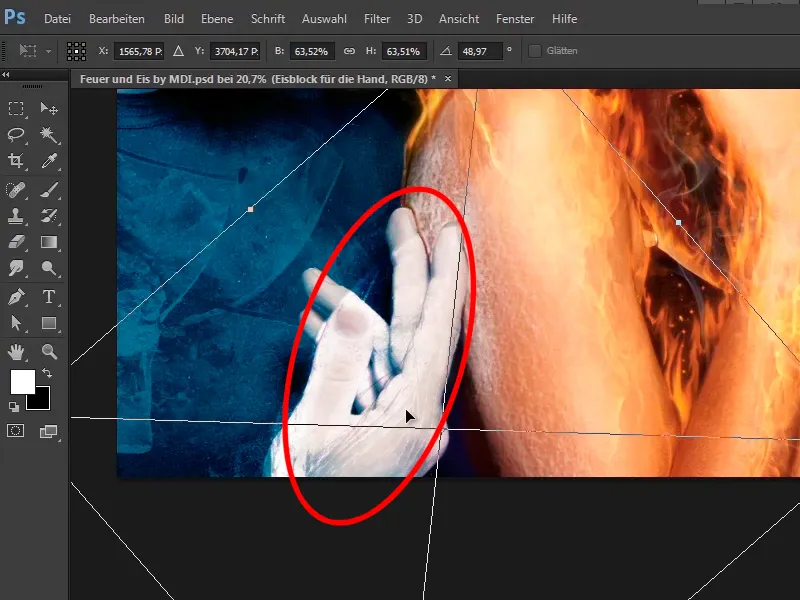800x600 pixels.
Task: Click the height H percentage field
Action: 404,51
